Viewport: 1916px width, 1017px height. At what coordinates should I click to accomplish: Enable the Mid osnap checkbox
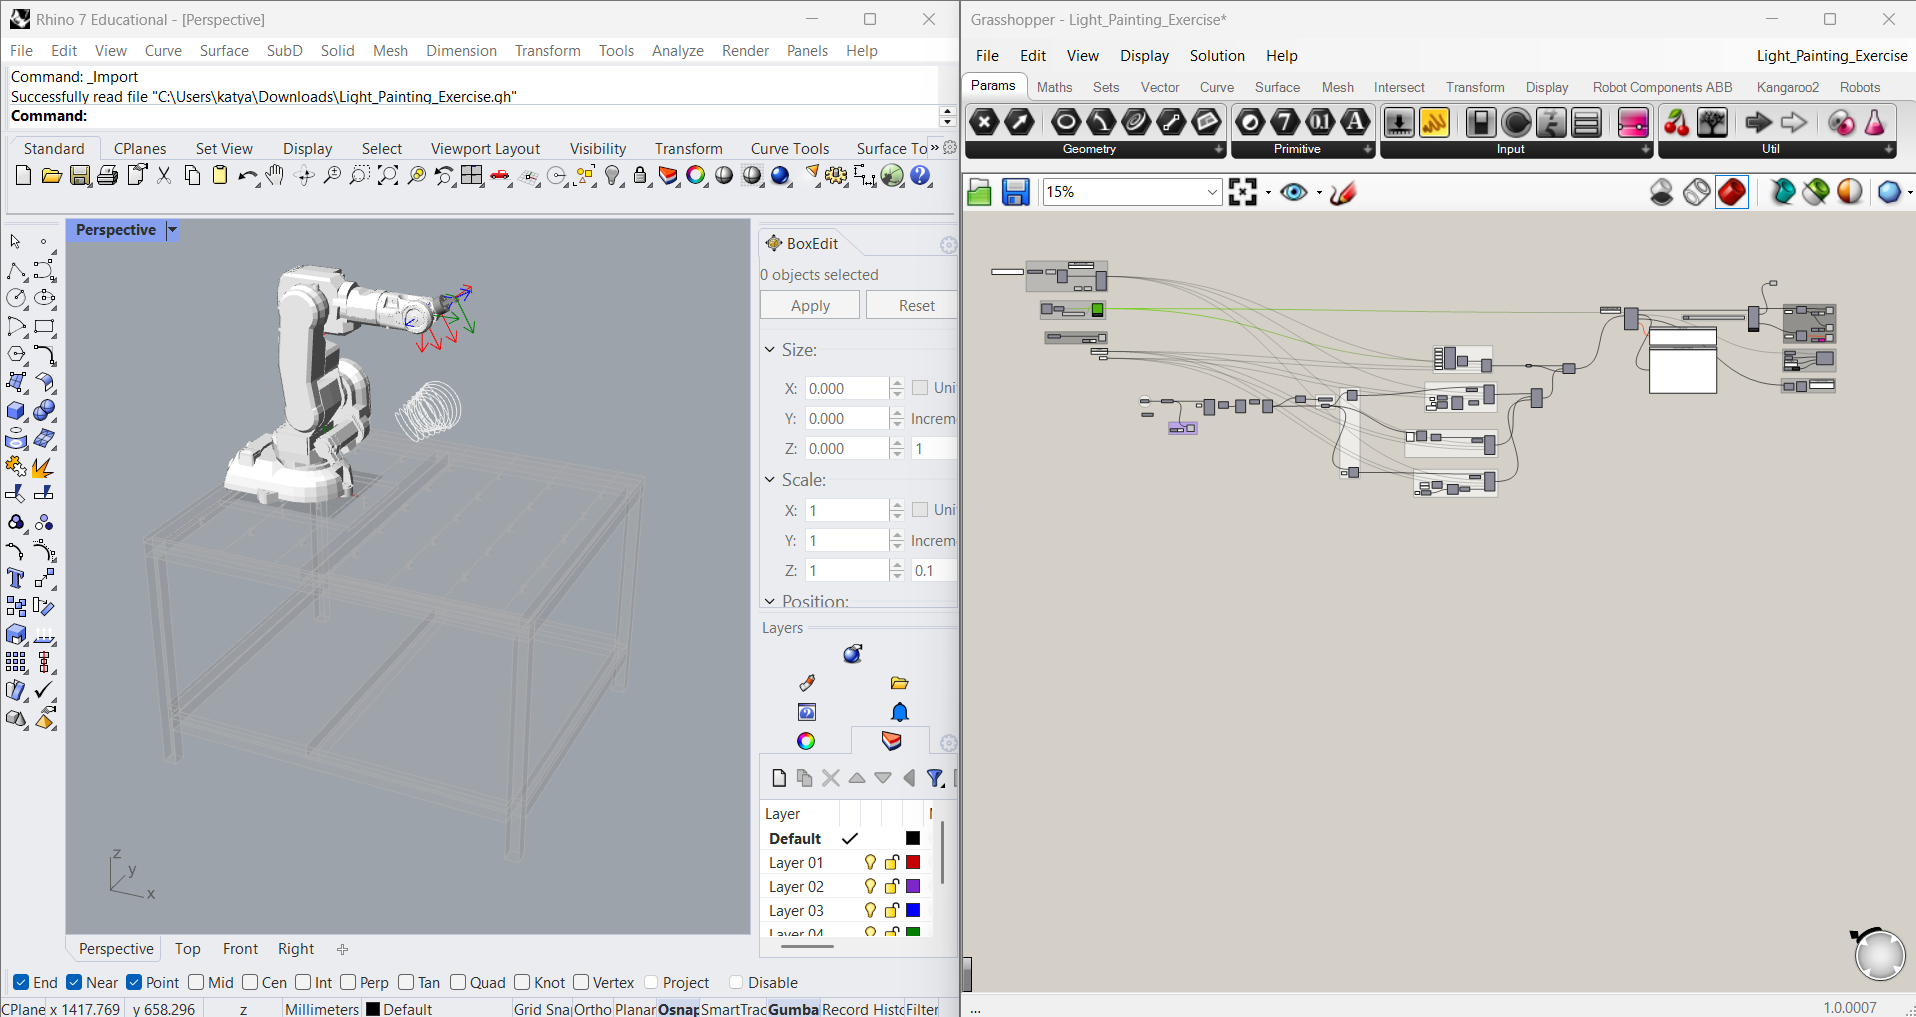(x=196, y=982)
